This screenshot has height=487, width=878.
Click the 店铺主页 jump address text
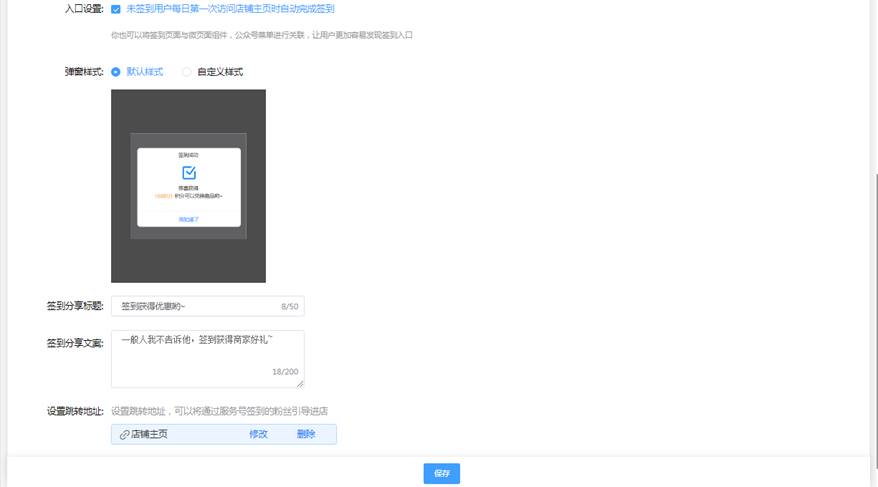point(149,434)
